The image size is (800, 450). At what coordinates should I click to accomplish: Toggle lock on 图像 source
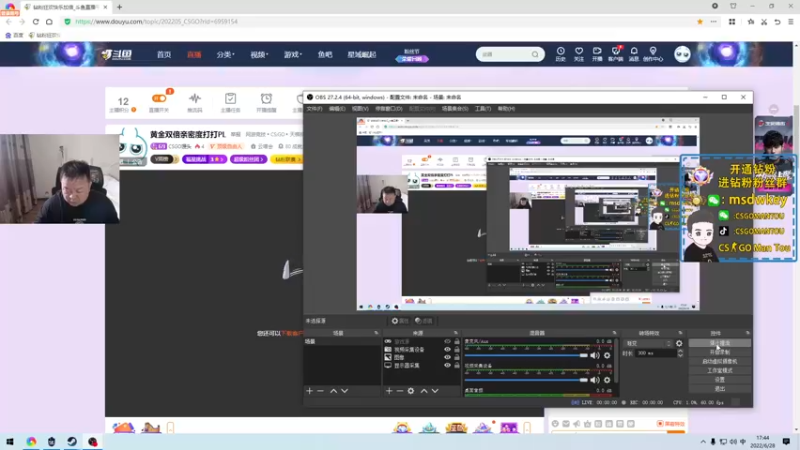tap(457, 357)
